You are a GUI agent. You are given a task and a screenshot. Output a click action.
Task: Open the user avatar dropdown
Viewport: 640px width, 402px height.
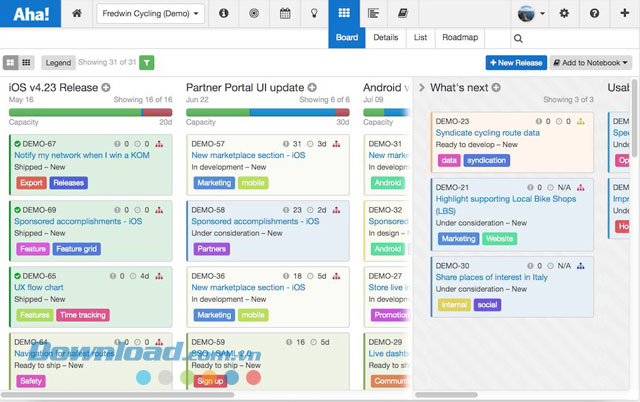531,13
